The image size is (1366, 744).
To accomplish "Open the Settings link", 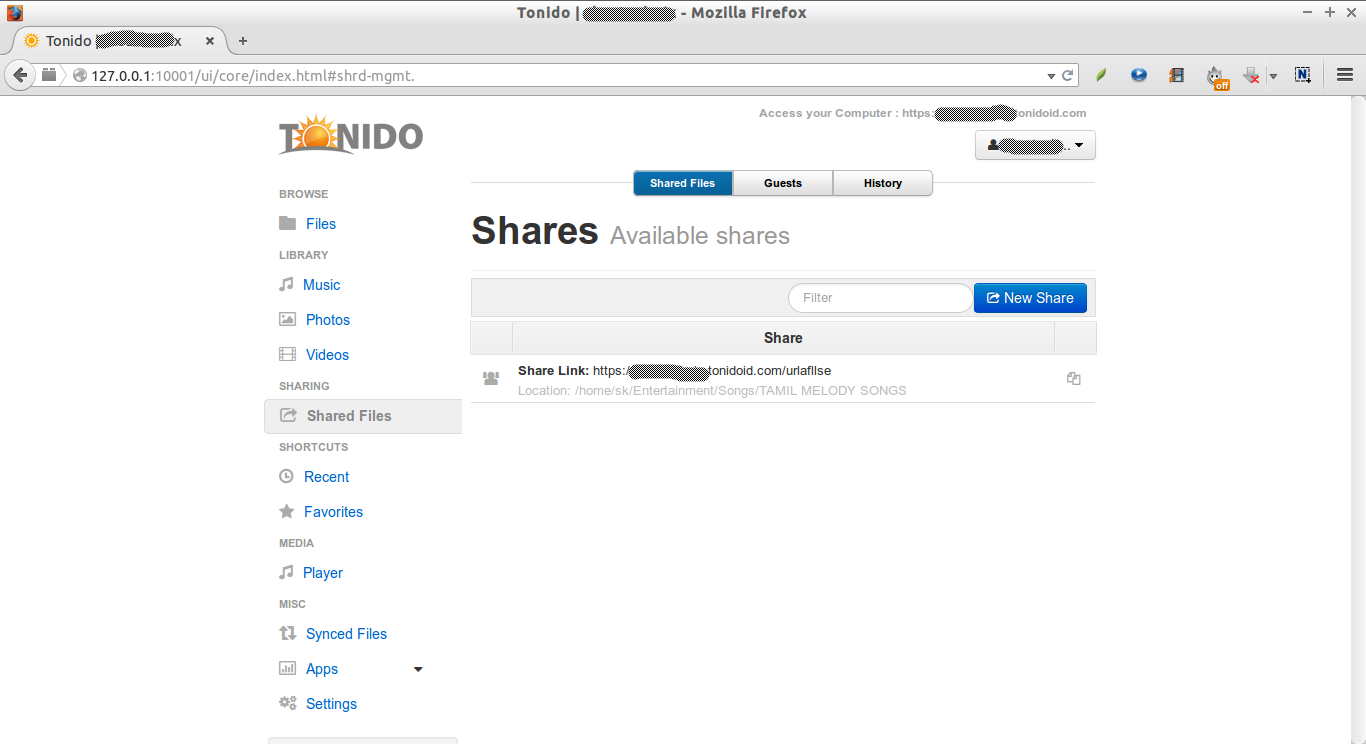I will coord(331,704).
